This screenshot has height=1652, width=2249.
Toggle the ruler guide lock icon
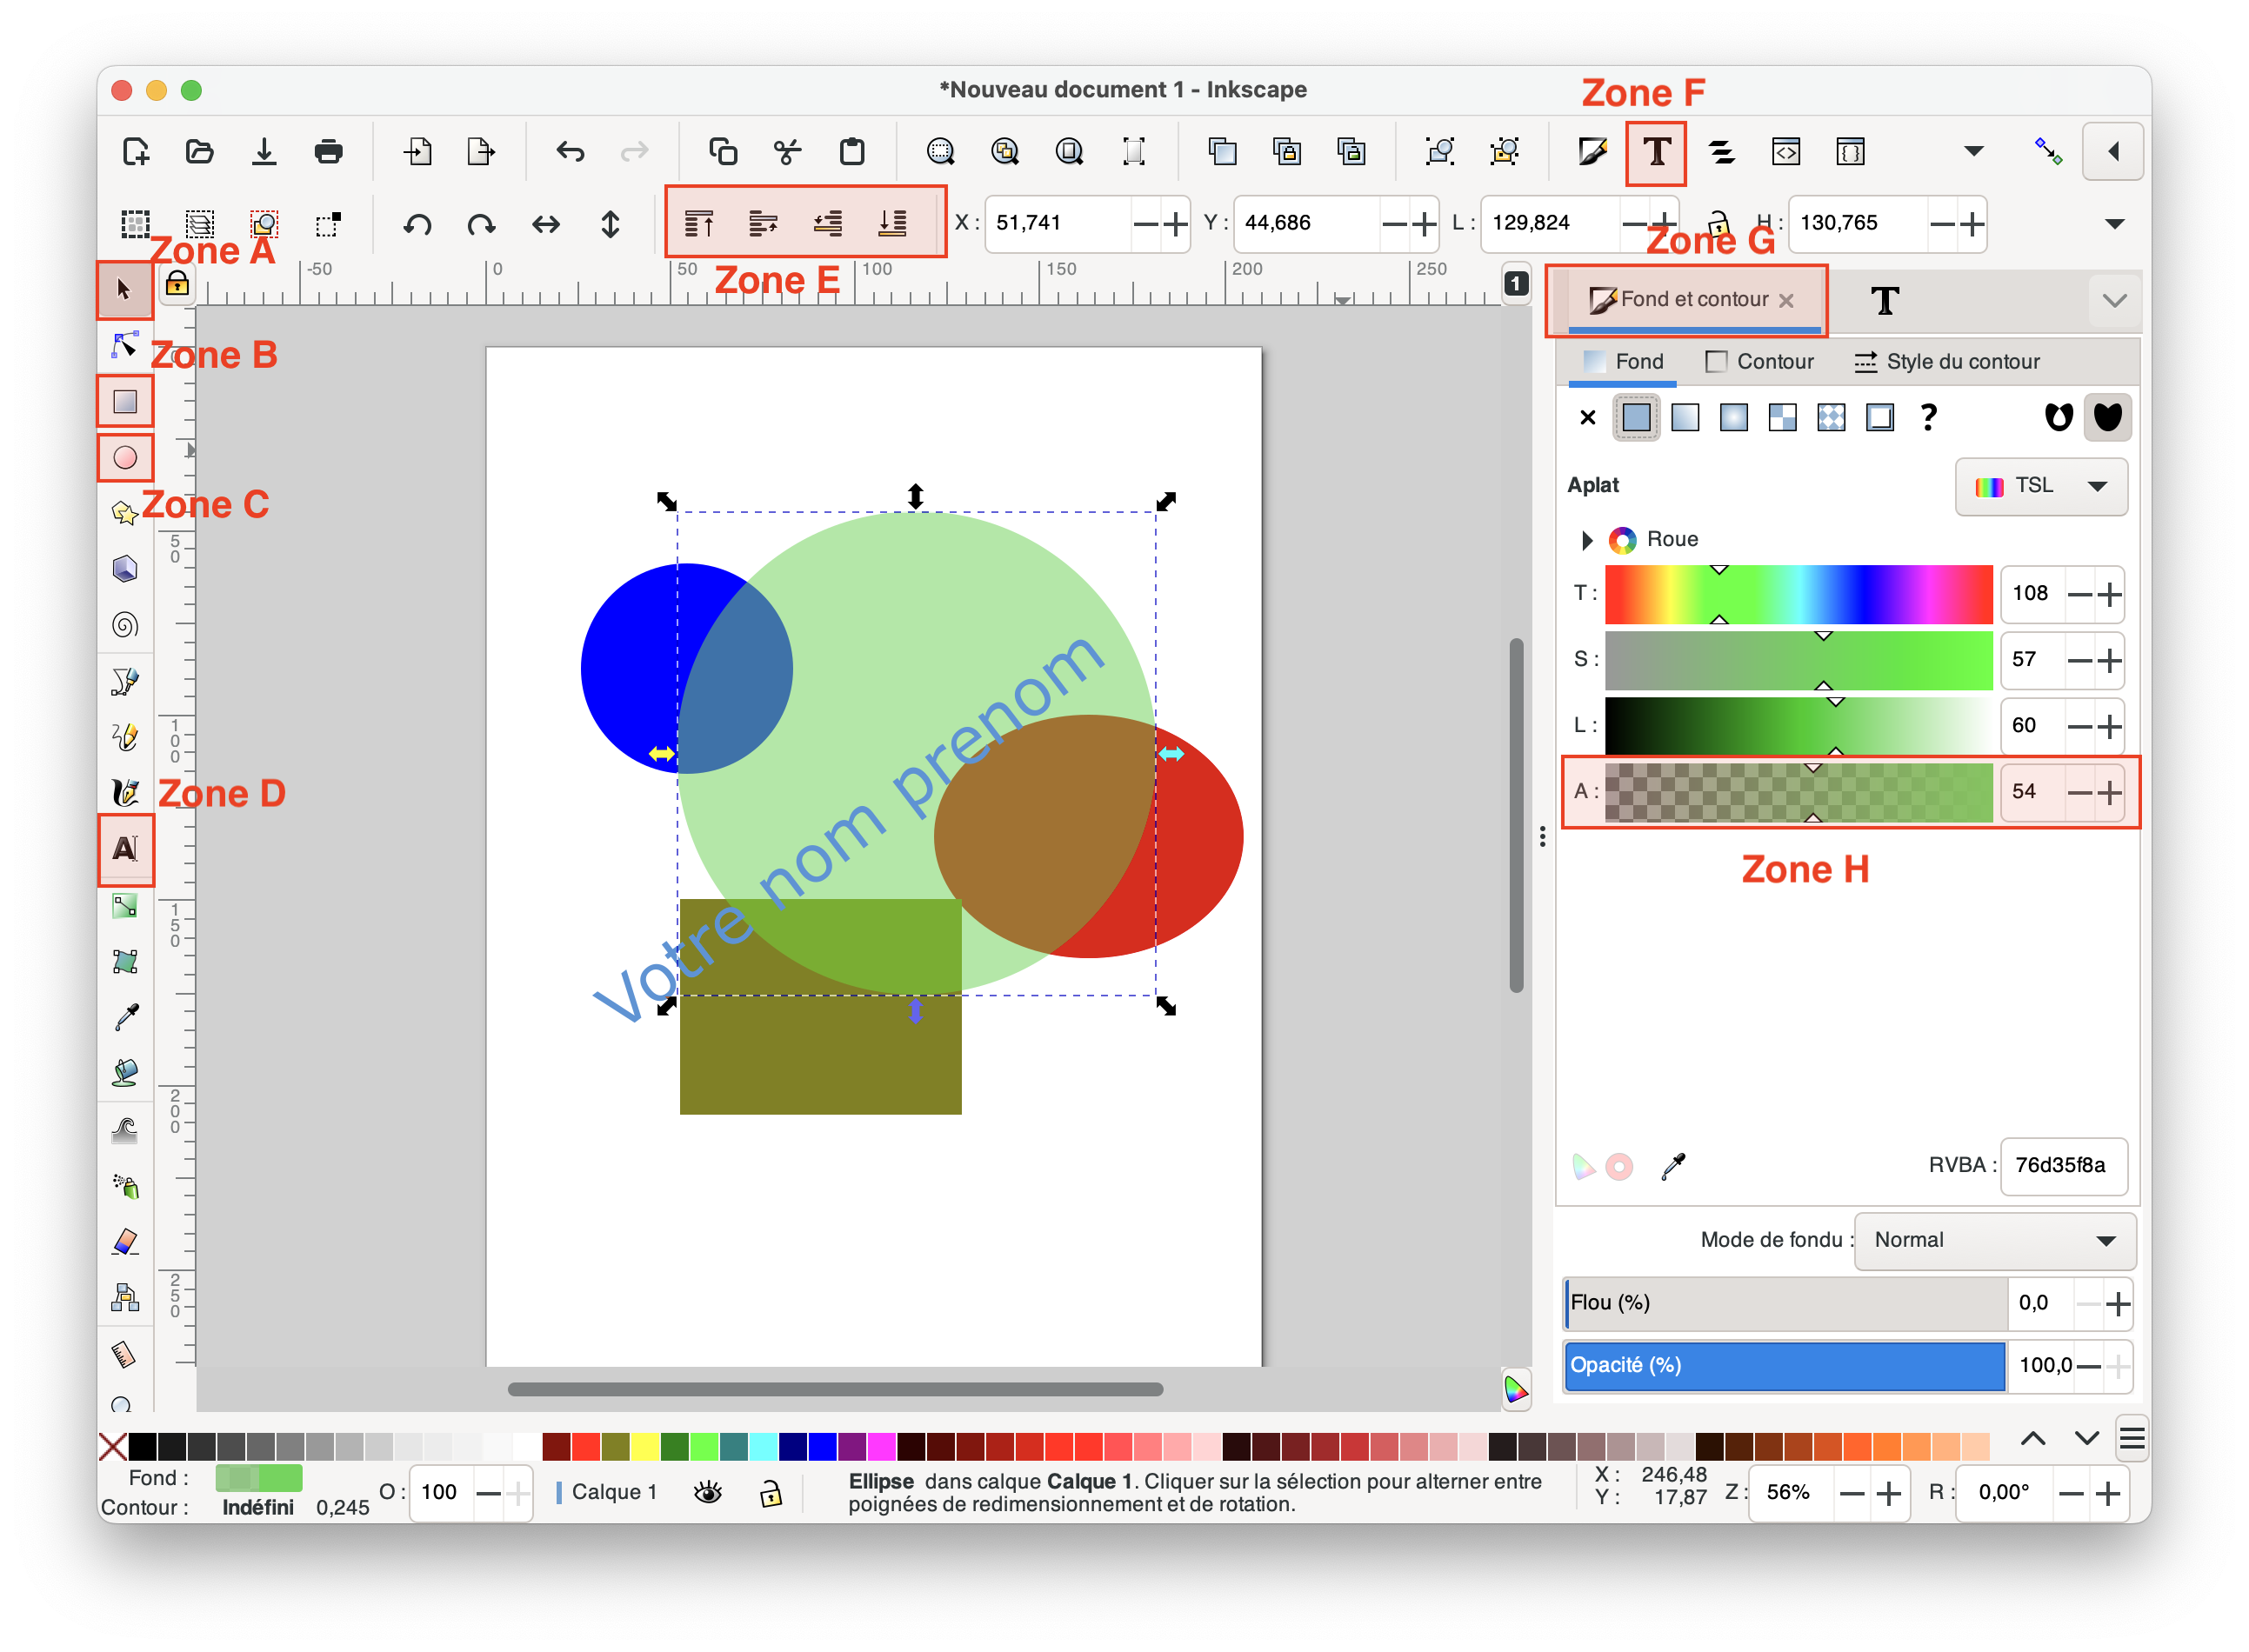(x=177, y=283)
